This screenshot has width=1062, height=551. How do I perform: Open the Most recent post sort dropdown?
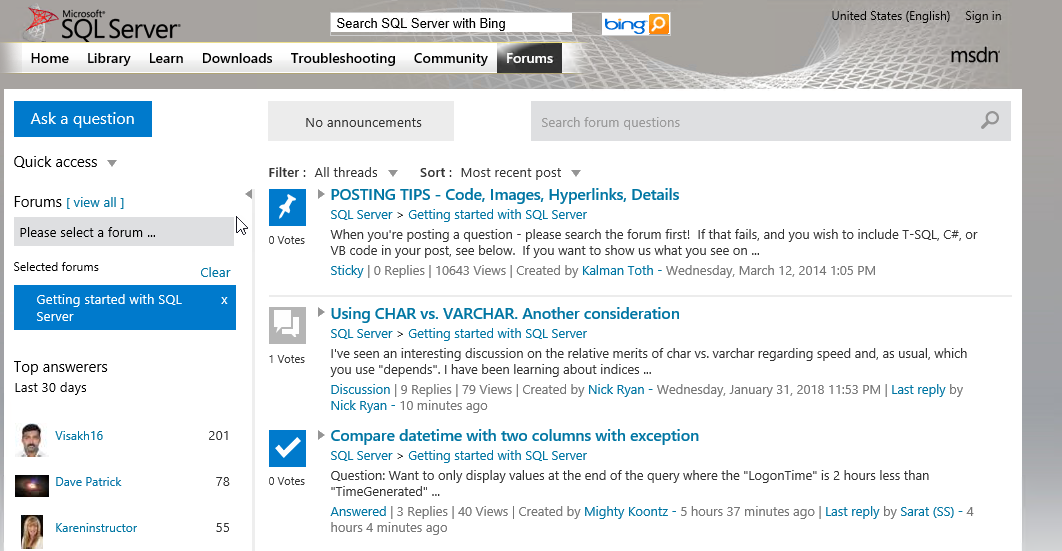point(576,173)
